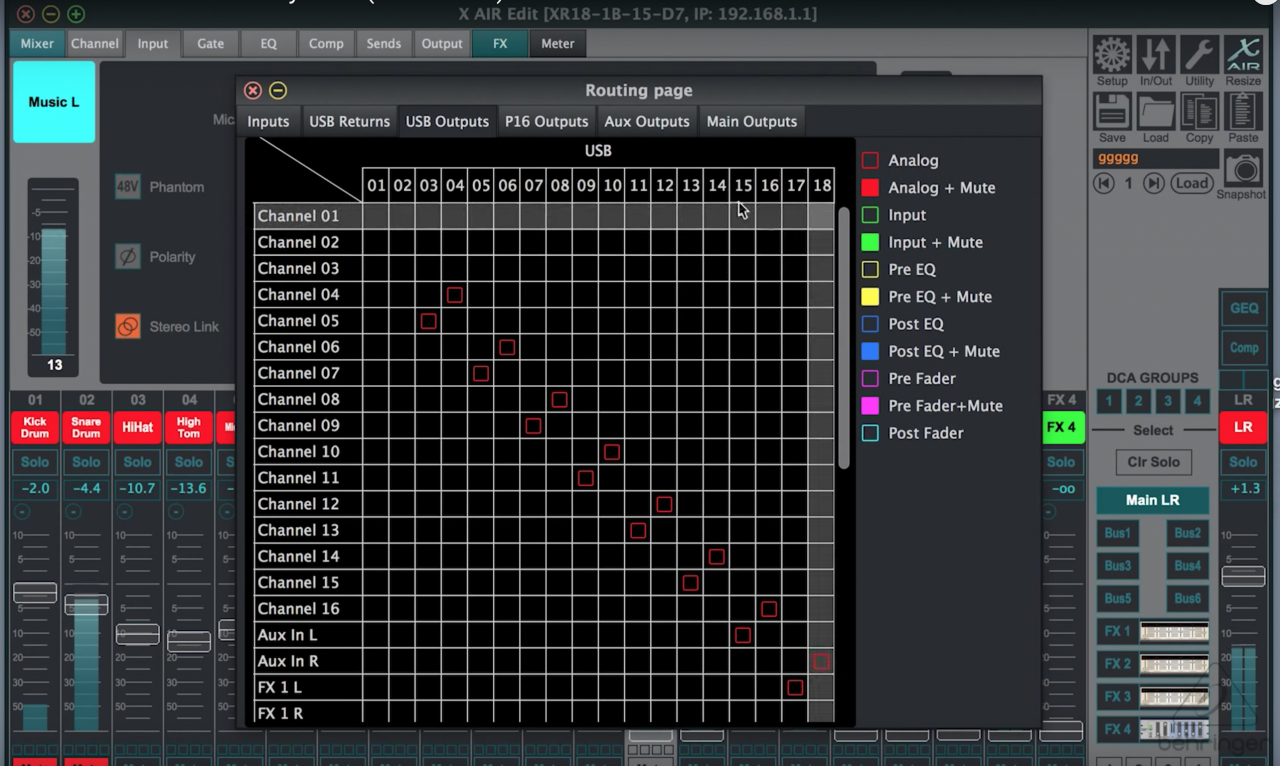Image resolution: width=1280 pixels, height=766 pixels.
Task: Open the Comp tab
Action: (326, 43)
